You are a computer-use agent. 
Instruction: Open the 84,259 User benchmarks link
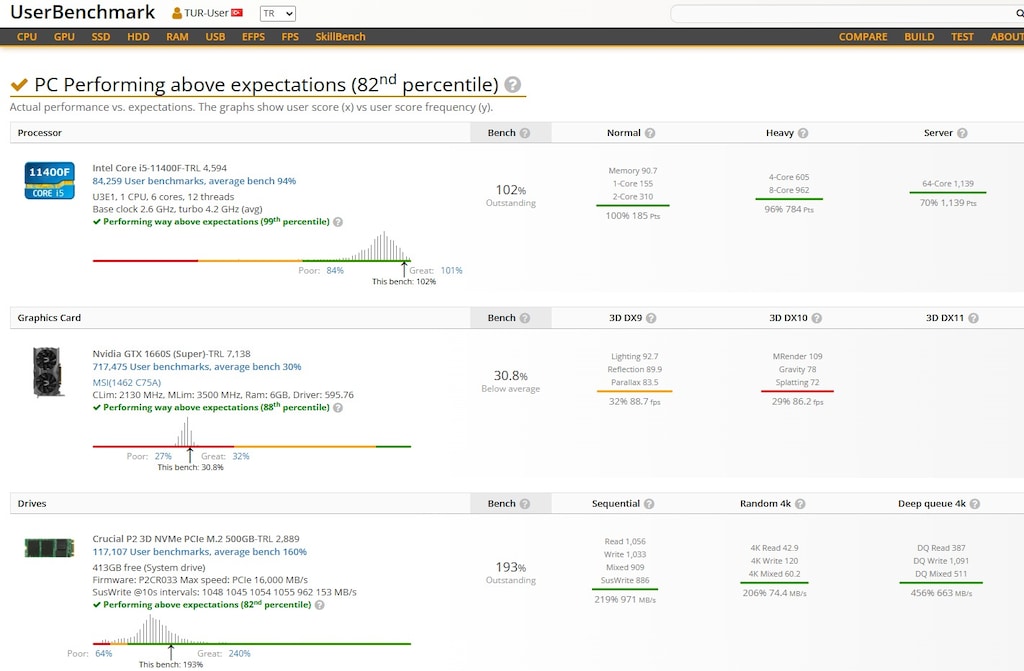[194, 181]
